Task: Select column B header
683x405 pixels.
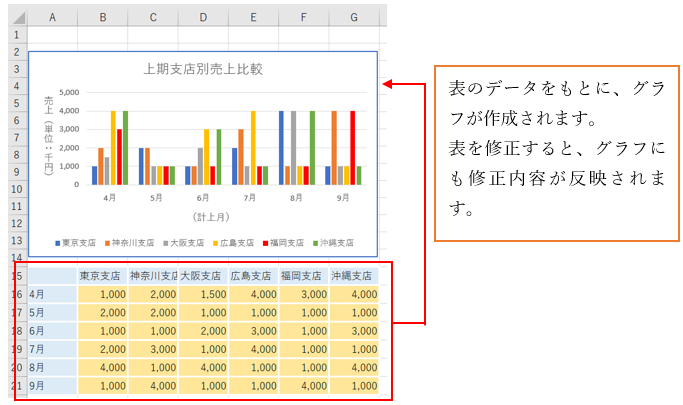Action: (x=102, y=16)
